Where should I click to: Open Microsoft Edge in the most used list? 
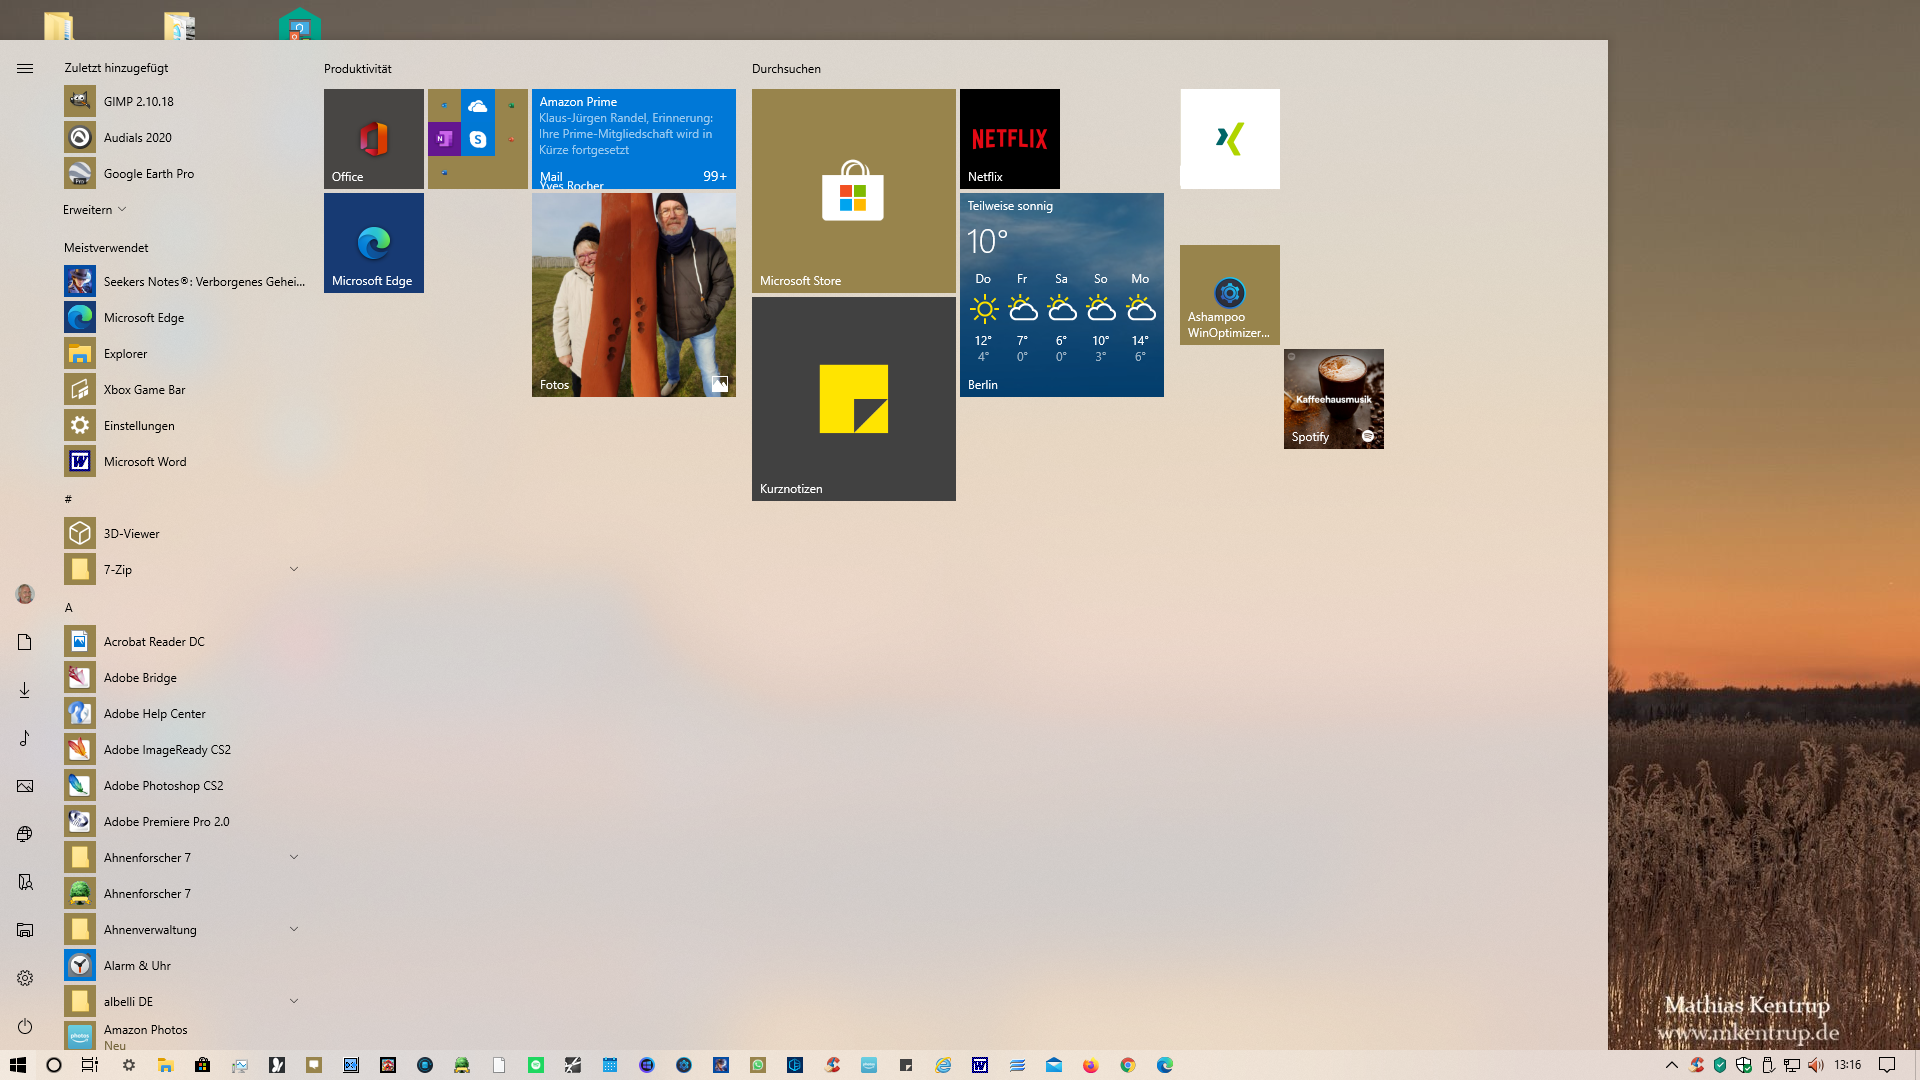click(x=185, y=318)
